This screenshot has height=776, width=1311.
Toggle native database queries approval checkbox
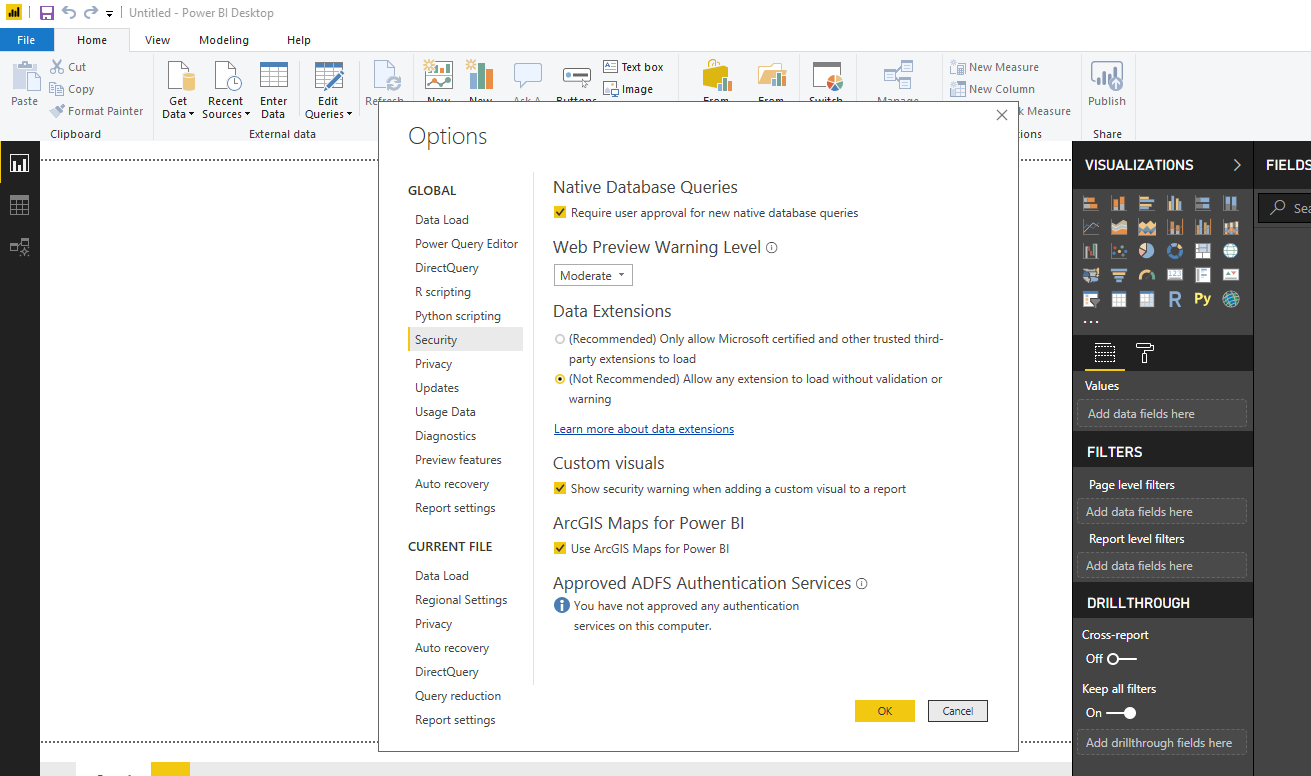(x=560, y=213)
